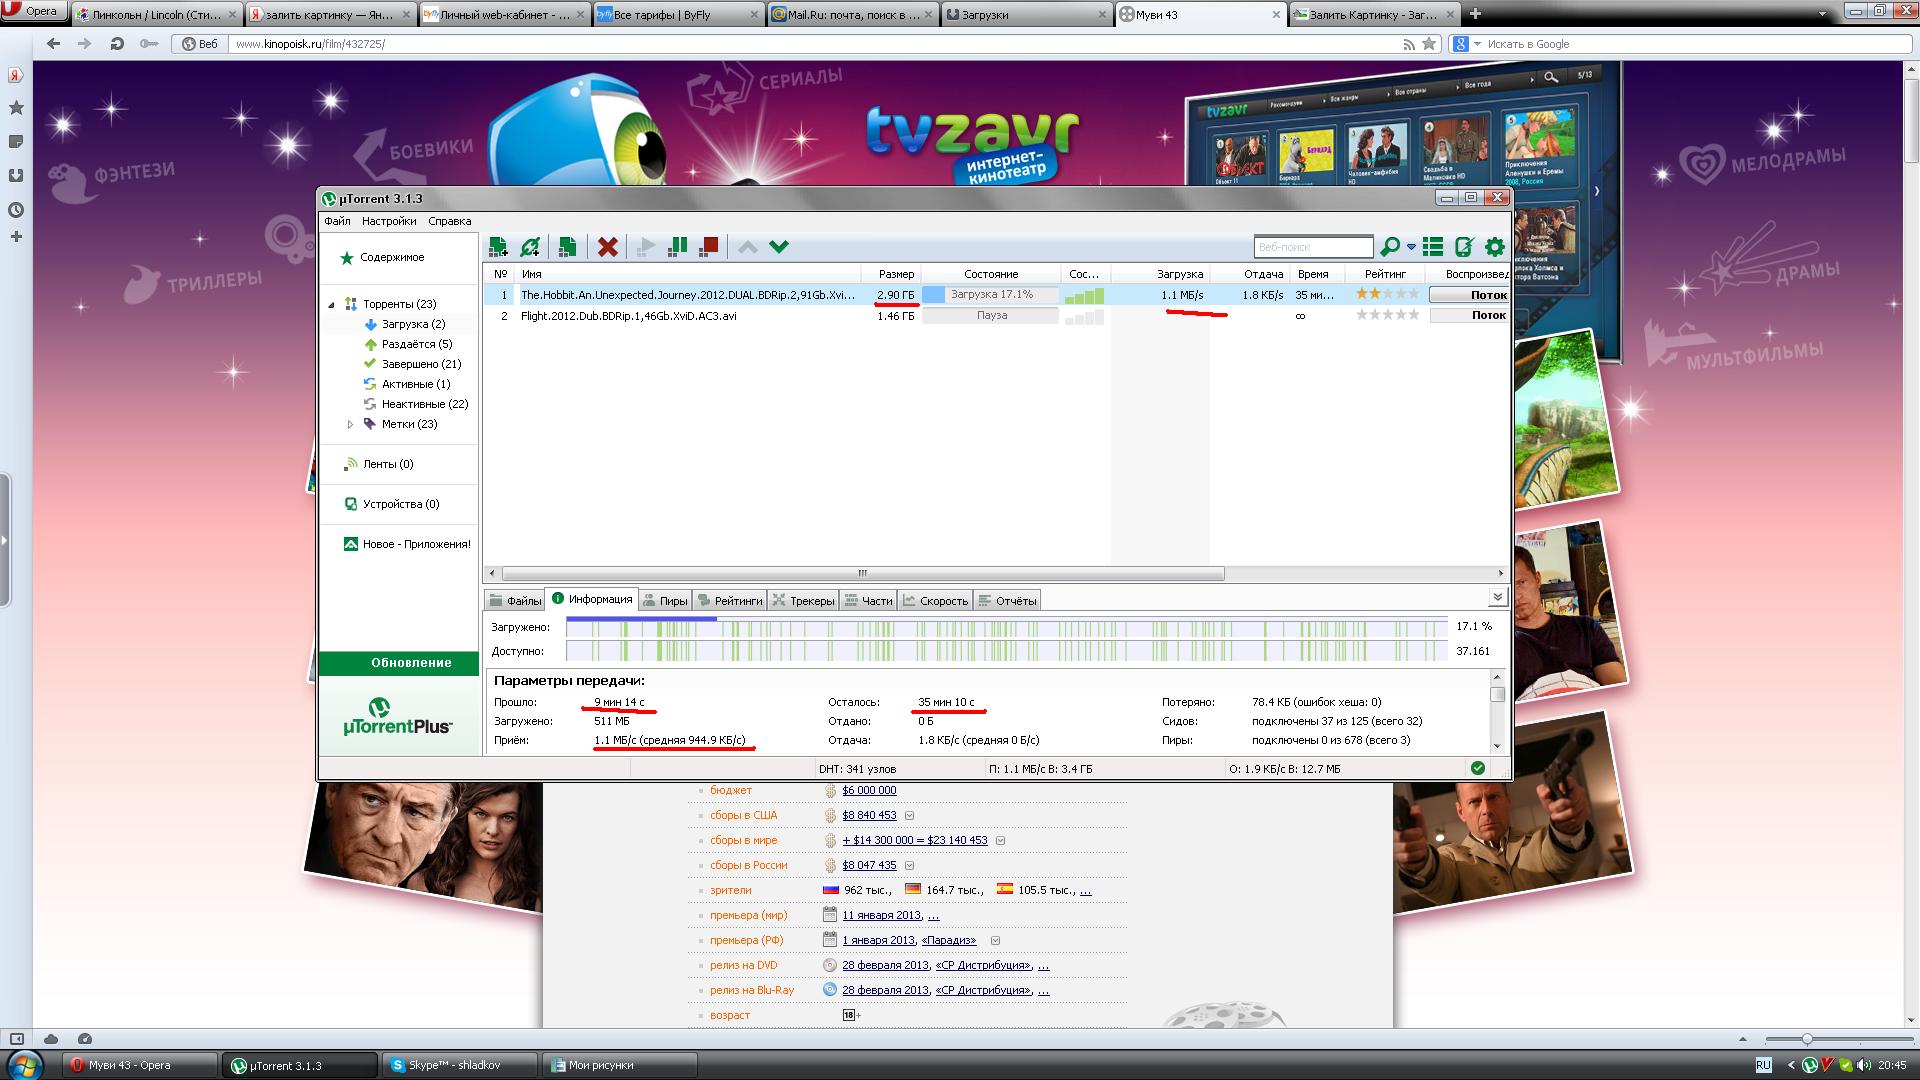Select the Загрузка (2) category

(413, 324)
